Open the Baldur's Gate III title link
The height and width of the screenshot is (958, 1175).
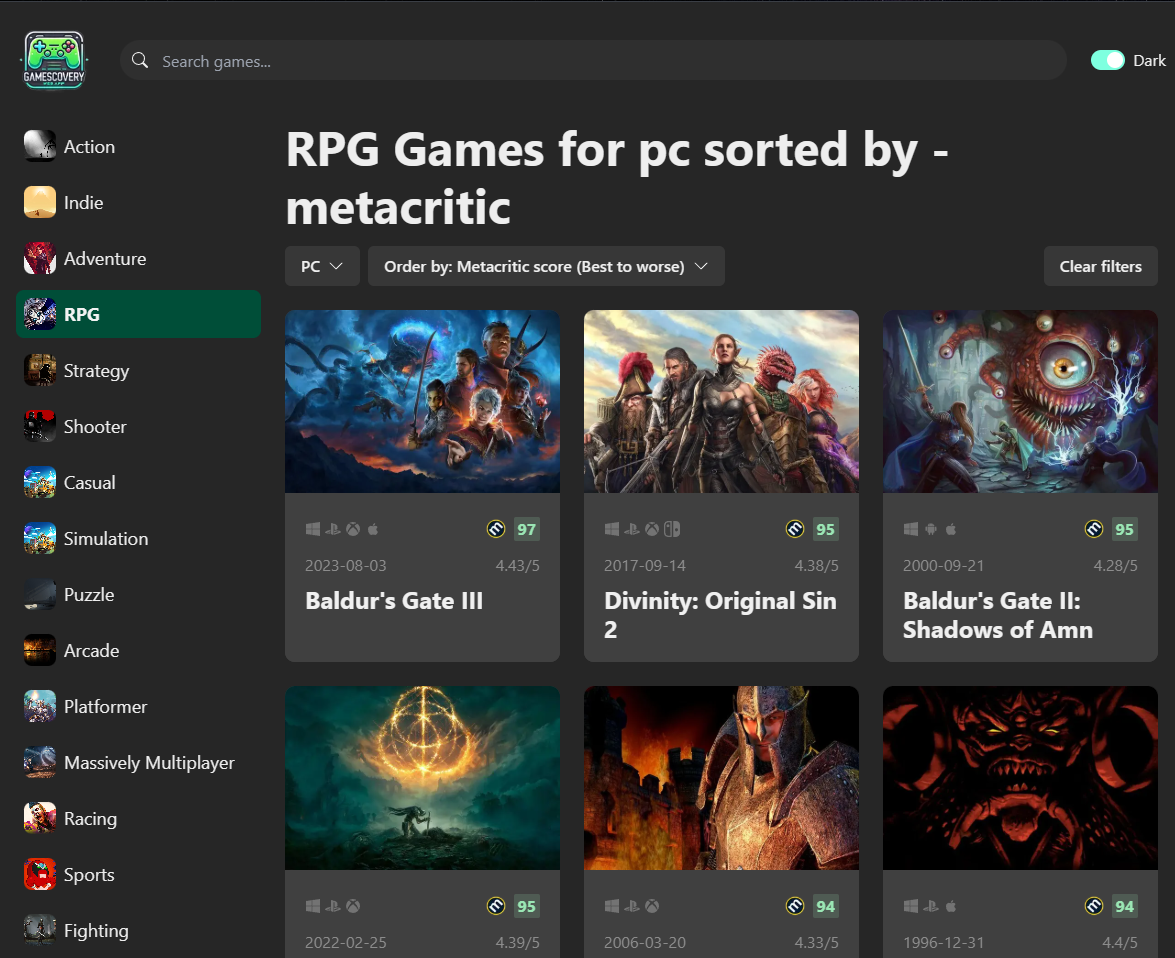tap(394, 601)
